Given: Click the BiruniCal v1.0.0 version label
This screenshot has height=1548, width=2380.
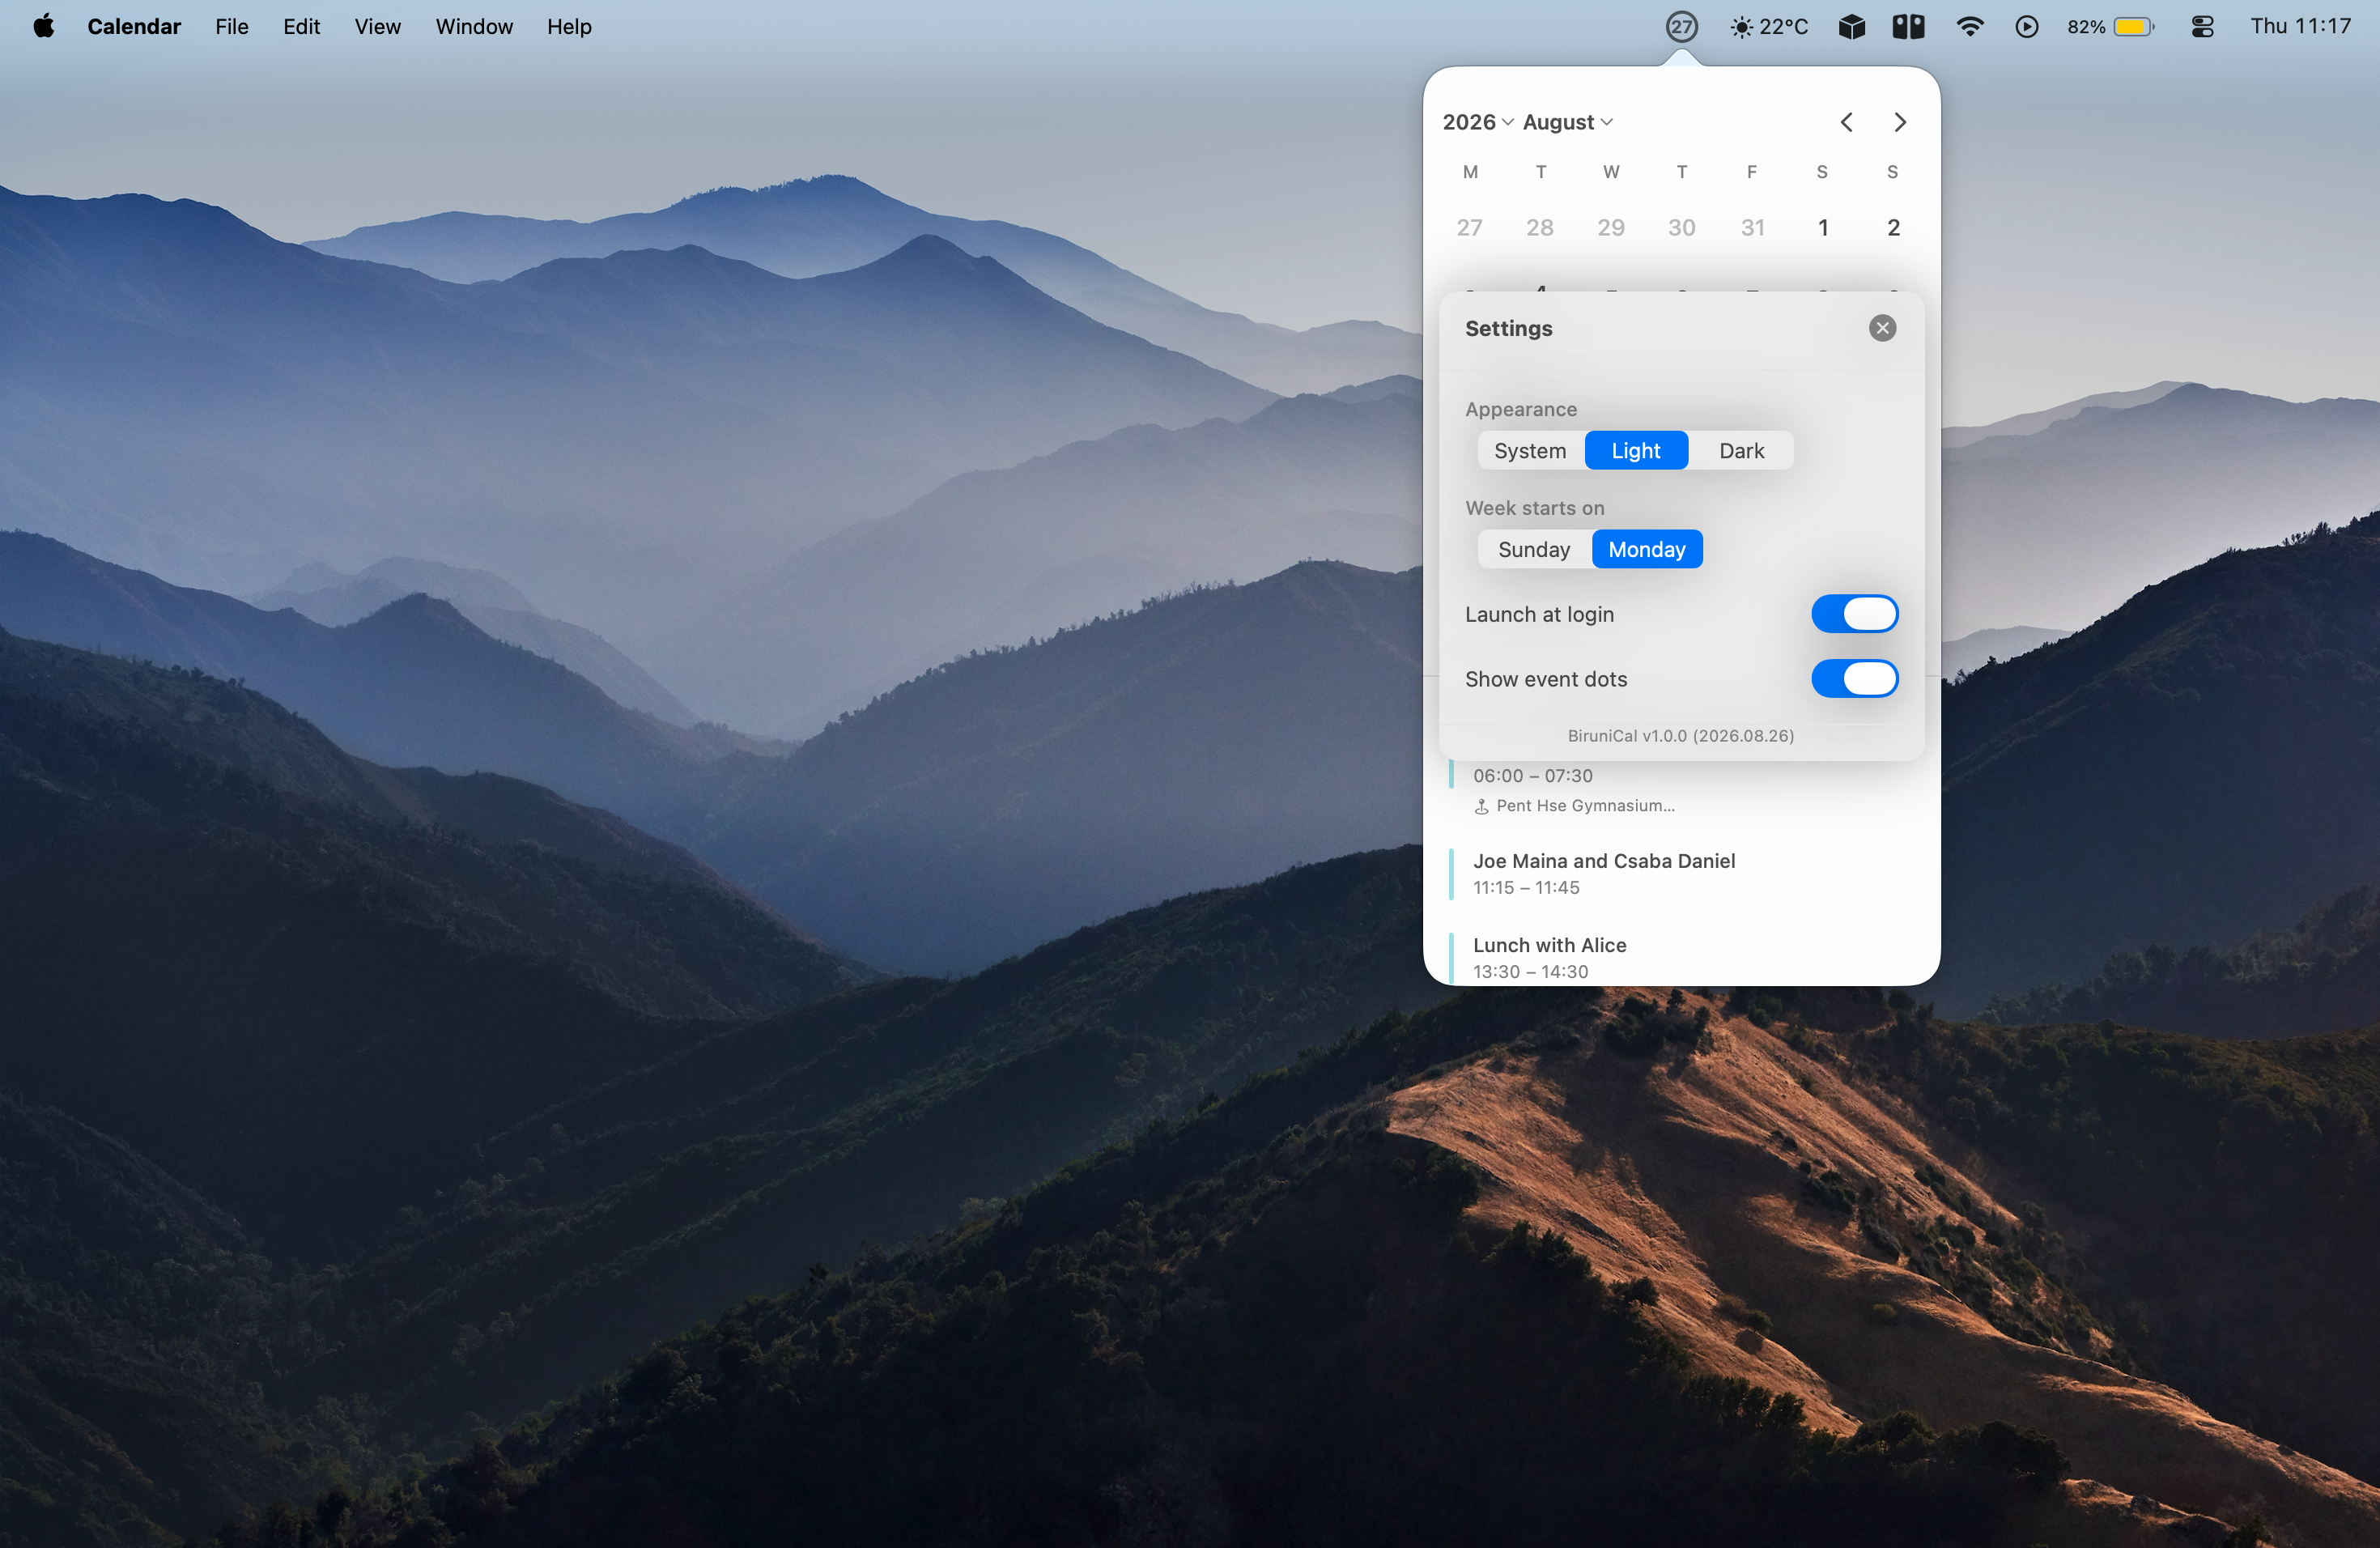Looking at the screenshot, I should [1680, 736].
